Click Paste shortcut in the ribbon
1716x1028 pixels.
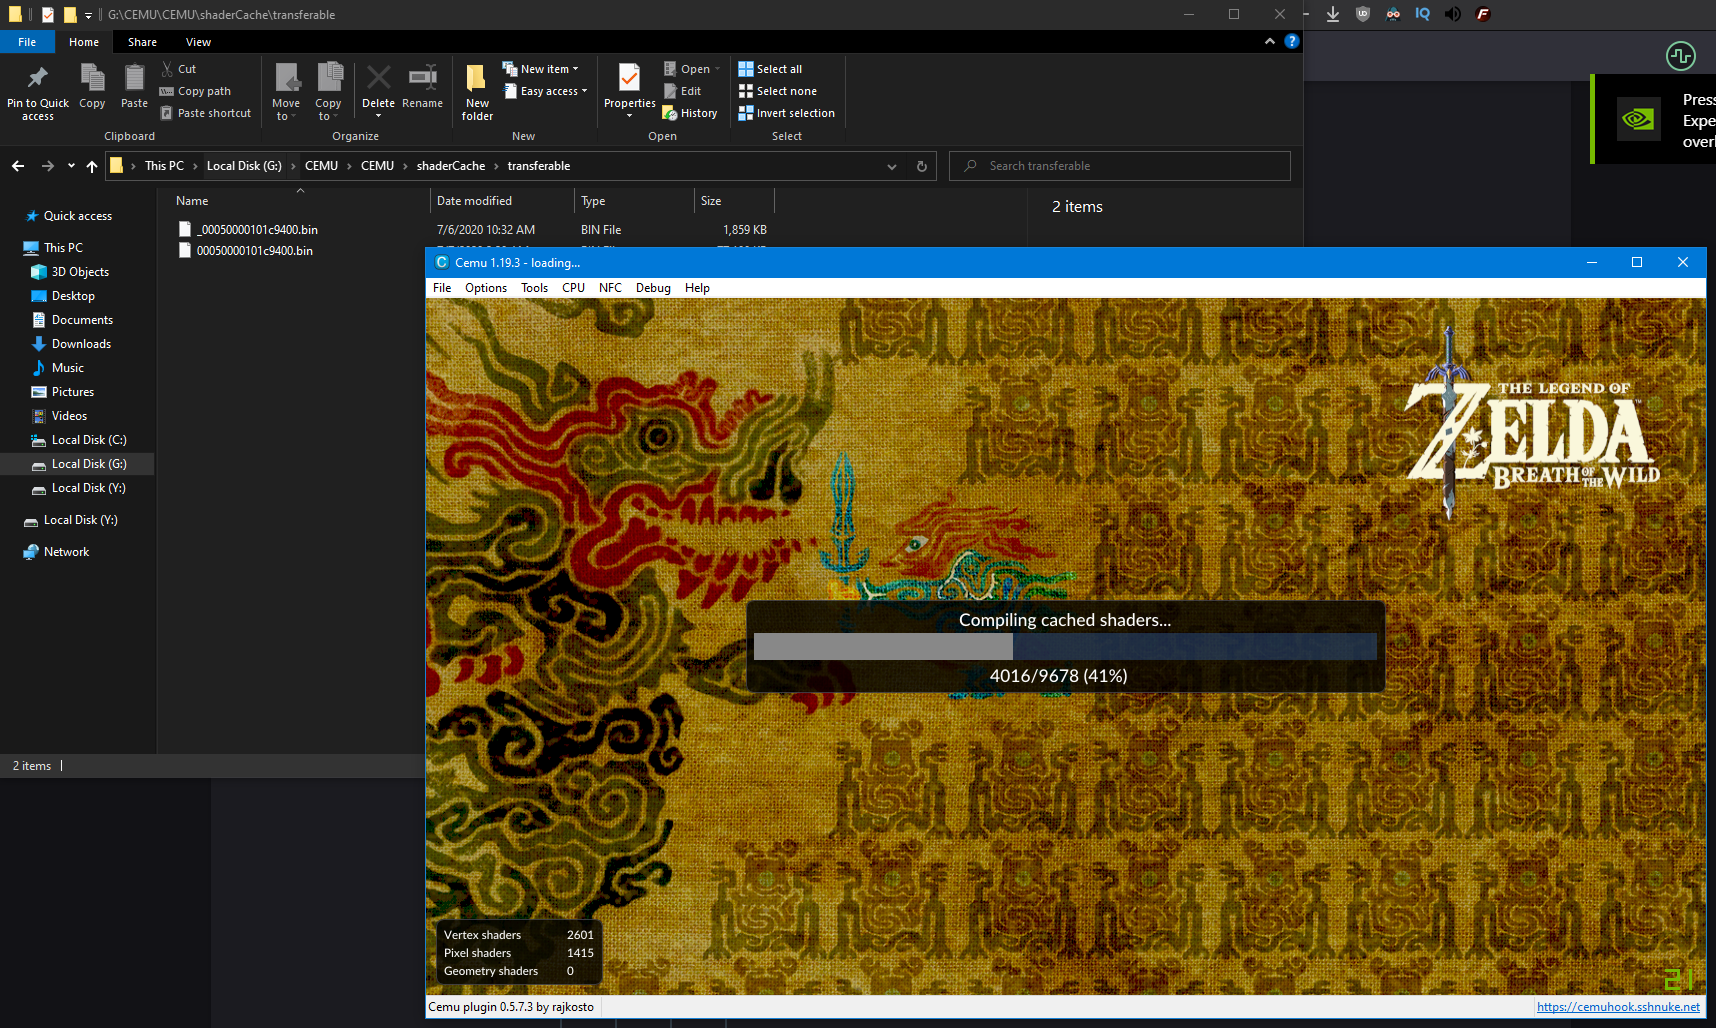pyautogui.click(x=206, y=113)
